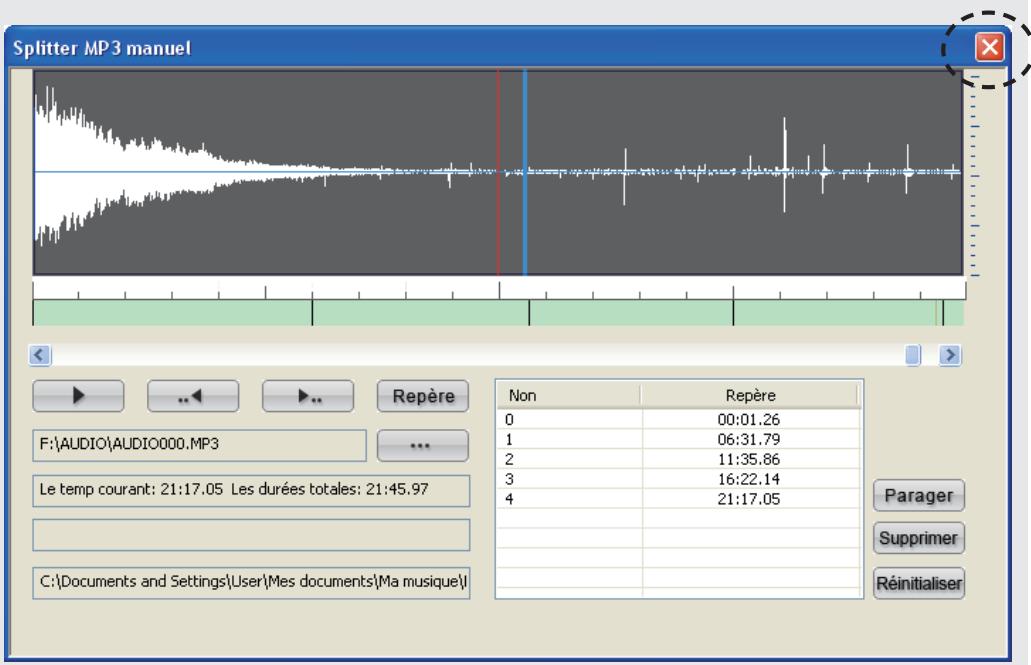
Task: Delete the marker with the Supprimer button
Action: coord(919,538)
